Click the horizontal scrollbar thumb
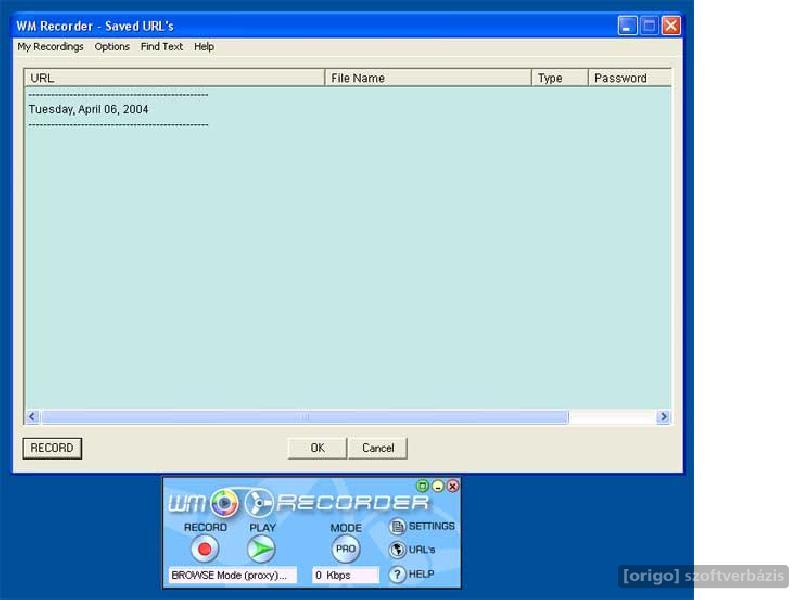The image size is (800, 600). [305, 417]
